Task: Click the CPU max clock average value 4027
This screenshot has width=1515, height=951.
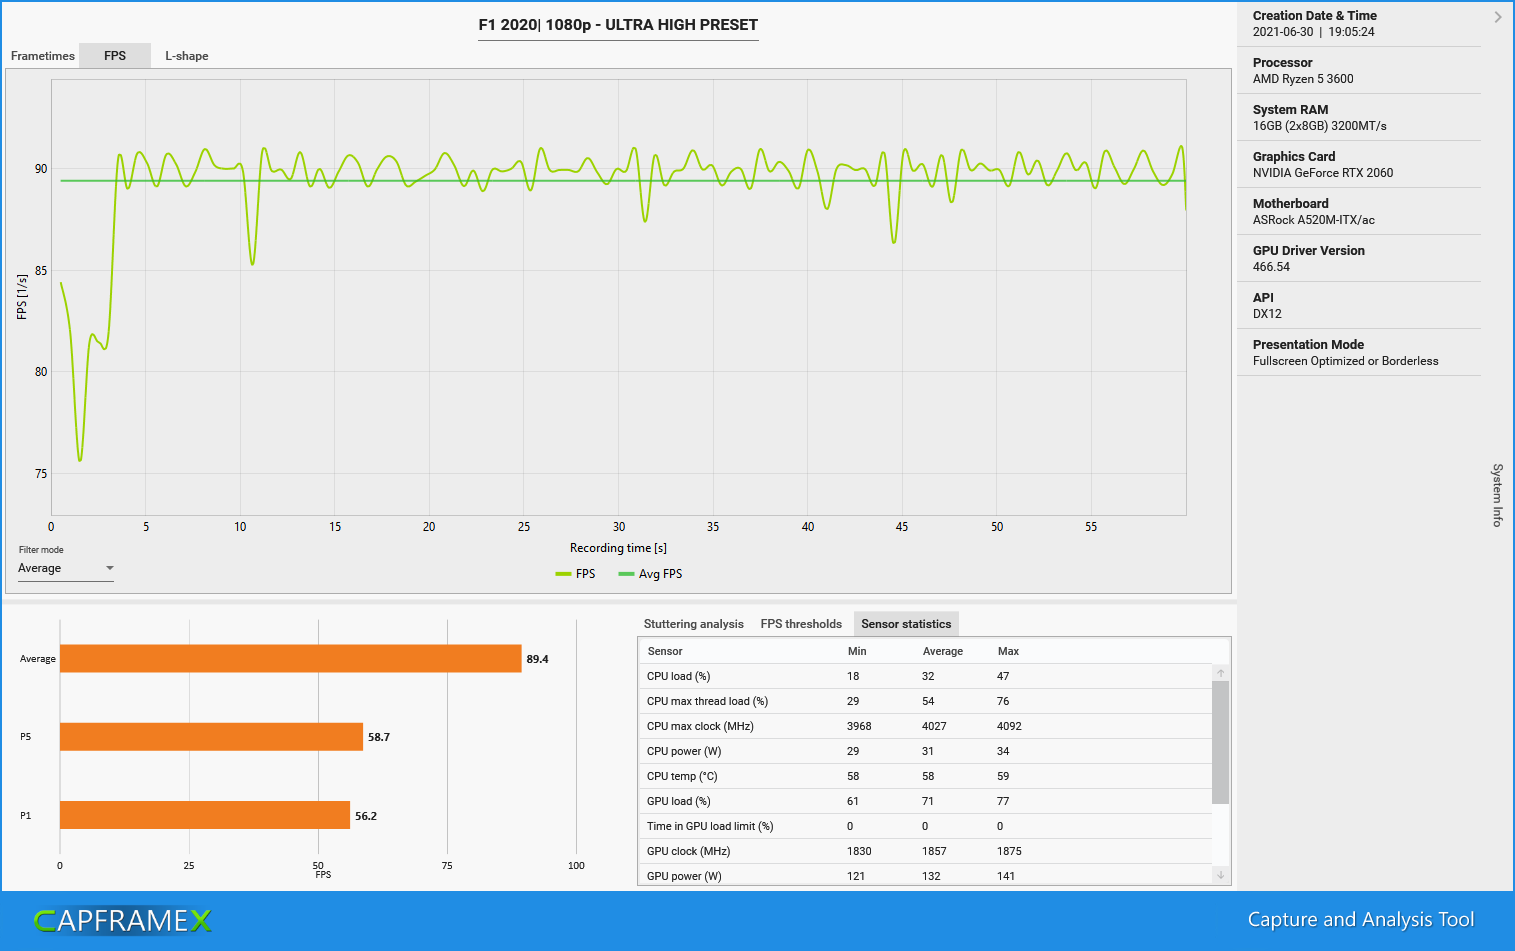Action: tap(934, 726)
